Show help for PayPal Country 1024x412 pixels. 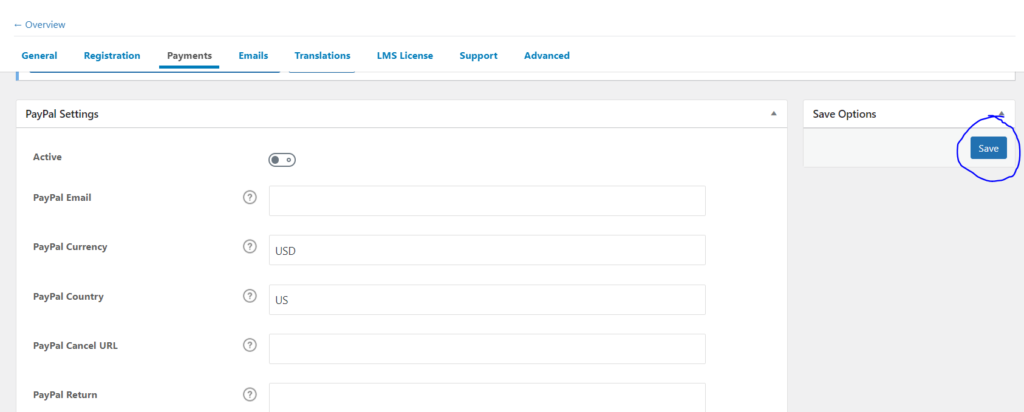click(x=249, y=296)
